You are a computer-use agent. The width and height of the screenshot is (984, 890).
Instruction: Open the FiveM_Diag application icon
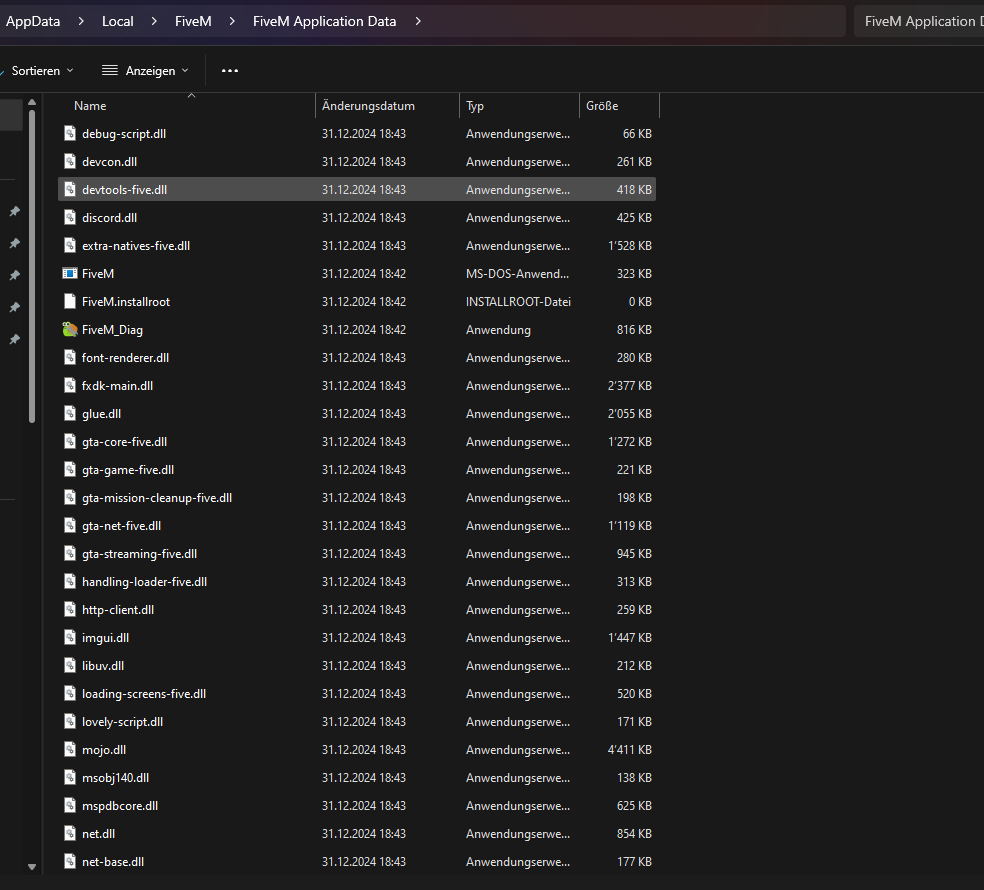pos(70,329)
